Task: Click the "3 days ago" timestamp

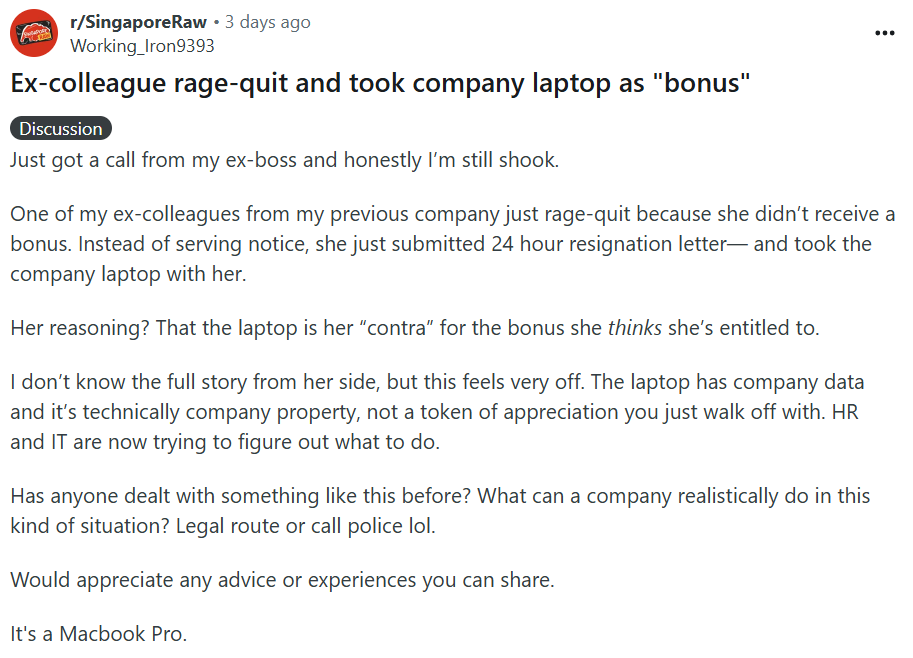Action: tap(267, 22)
